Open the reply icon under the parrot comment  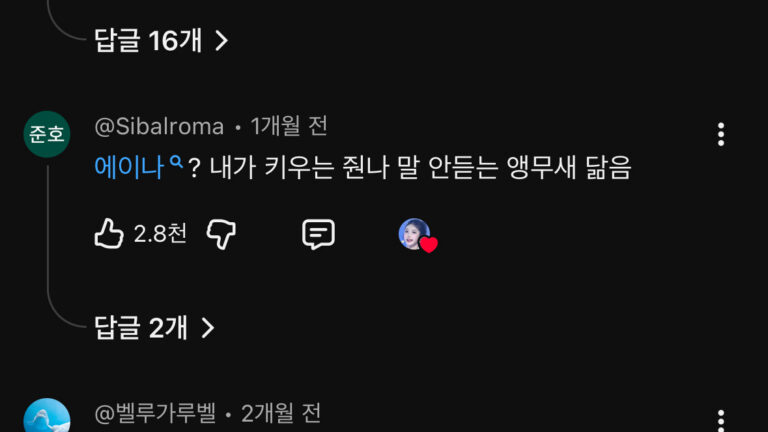pyautogui.click(x=318, y=234)
